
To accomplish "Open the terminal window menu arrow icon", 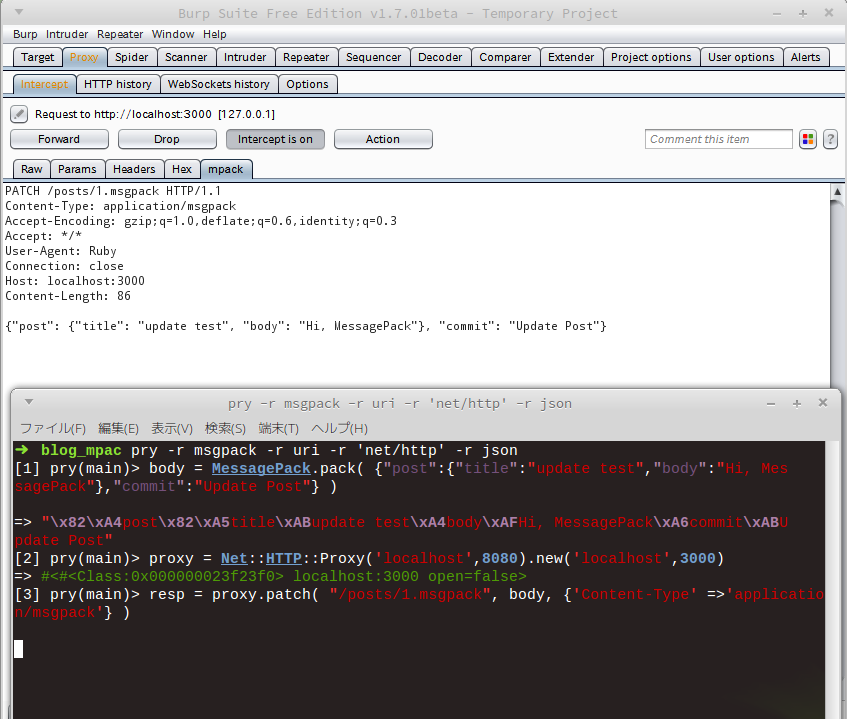I will (x=28, y=403).
